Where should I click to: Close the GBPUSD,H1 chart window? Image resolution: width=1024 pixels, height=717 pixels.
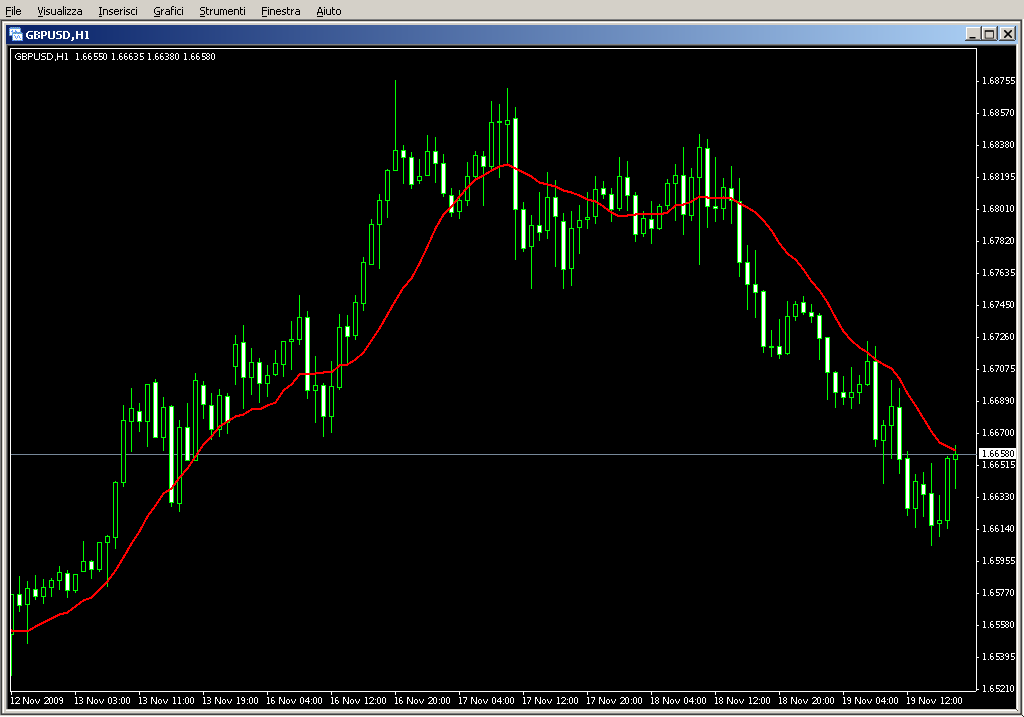1008,34
